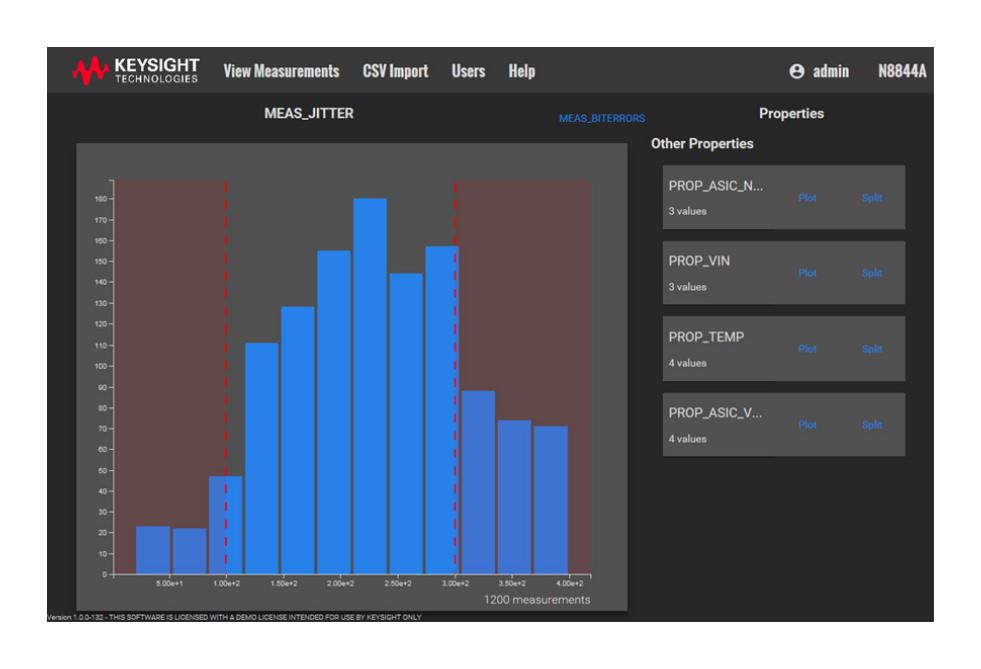Screen dimensions: 981x669
Task: Plot the PROP_ASIC_N... property
Action: coord(807,198)
